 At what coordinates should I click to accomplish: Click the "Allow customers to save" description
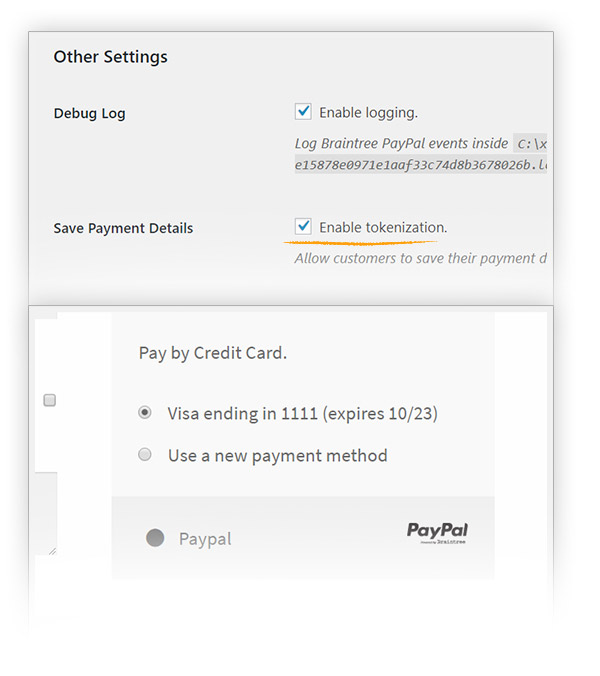point(420,258)
